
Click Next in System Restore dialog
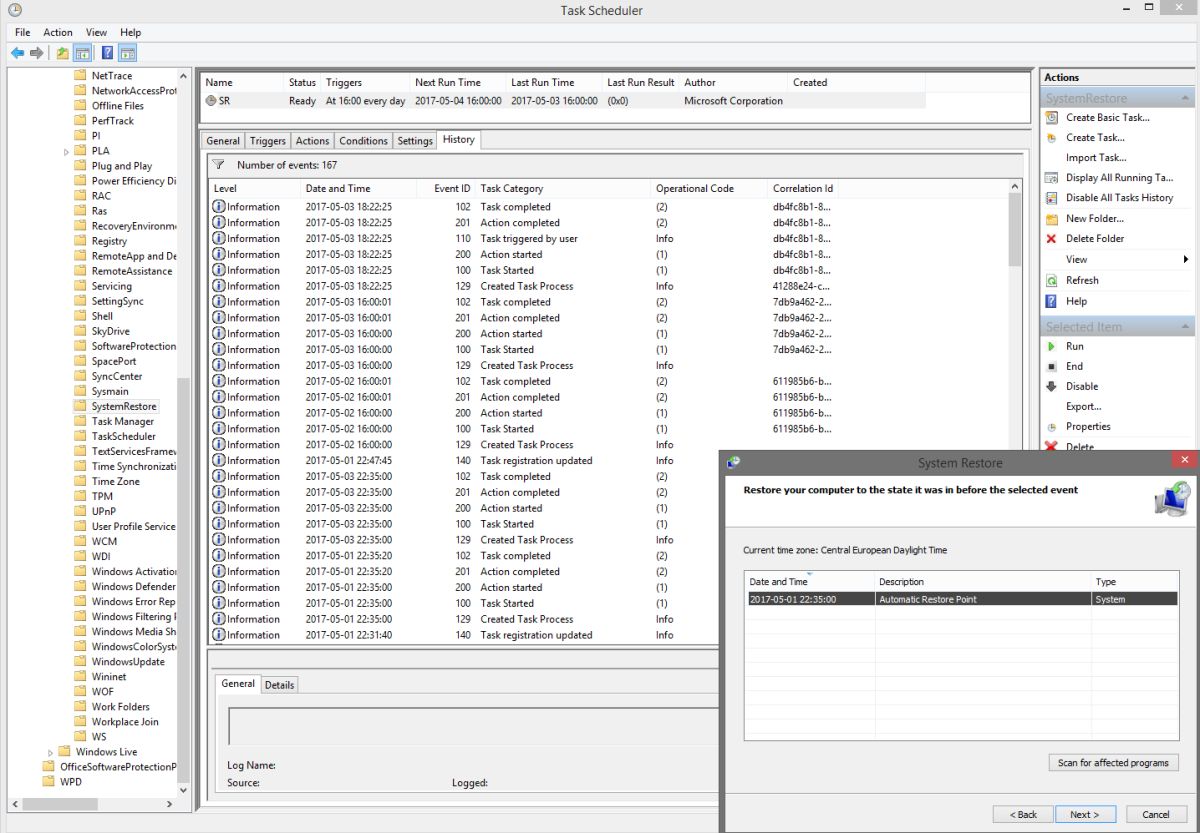[1084, 814]
